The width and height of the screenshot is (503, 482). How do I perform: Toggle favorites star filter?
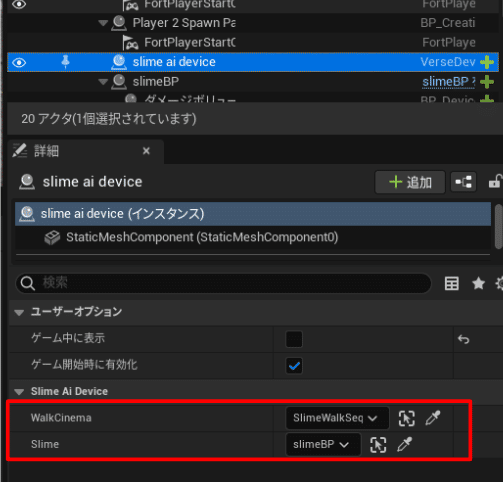[478, 284]
